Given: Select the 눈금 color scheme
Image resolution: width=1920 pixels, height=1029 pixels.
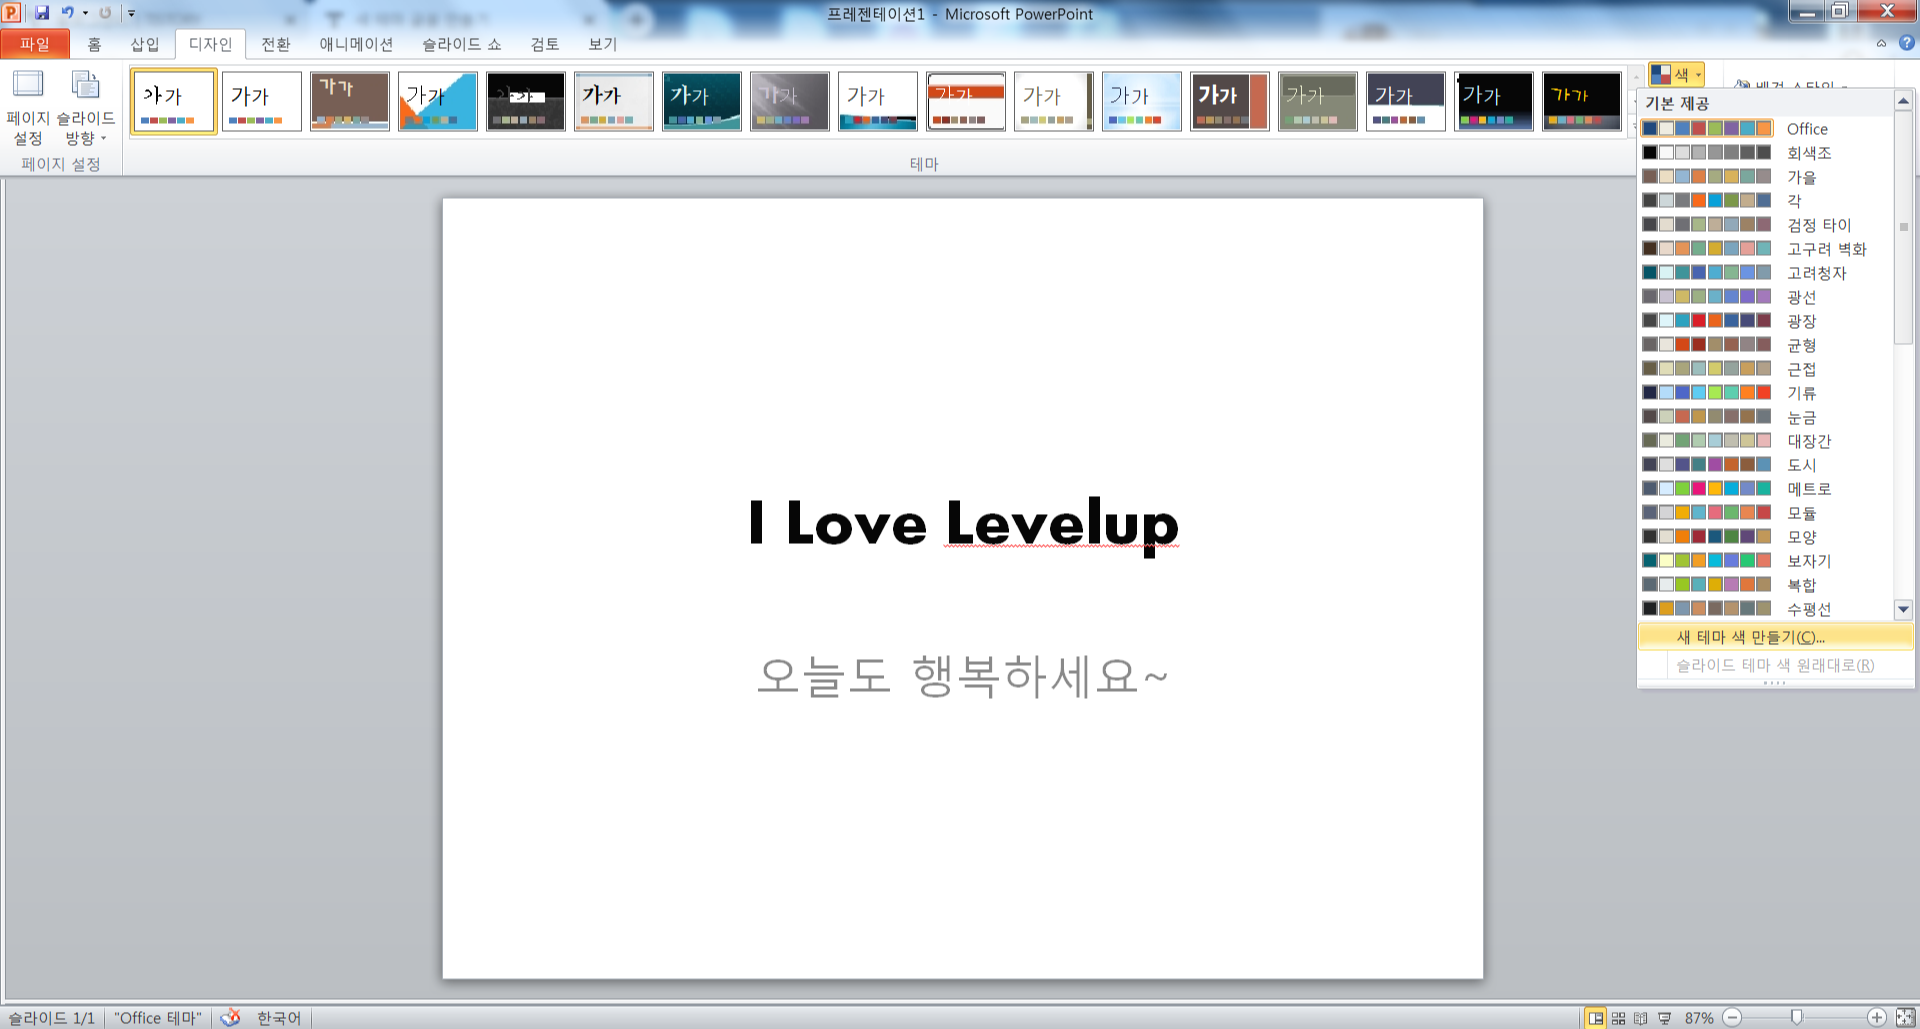Looking at the screenshot, I should tap(1765, 417).
